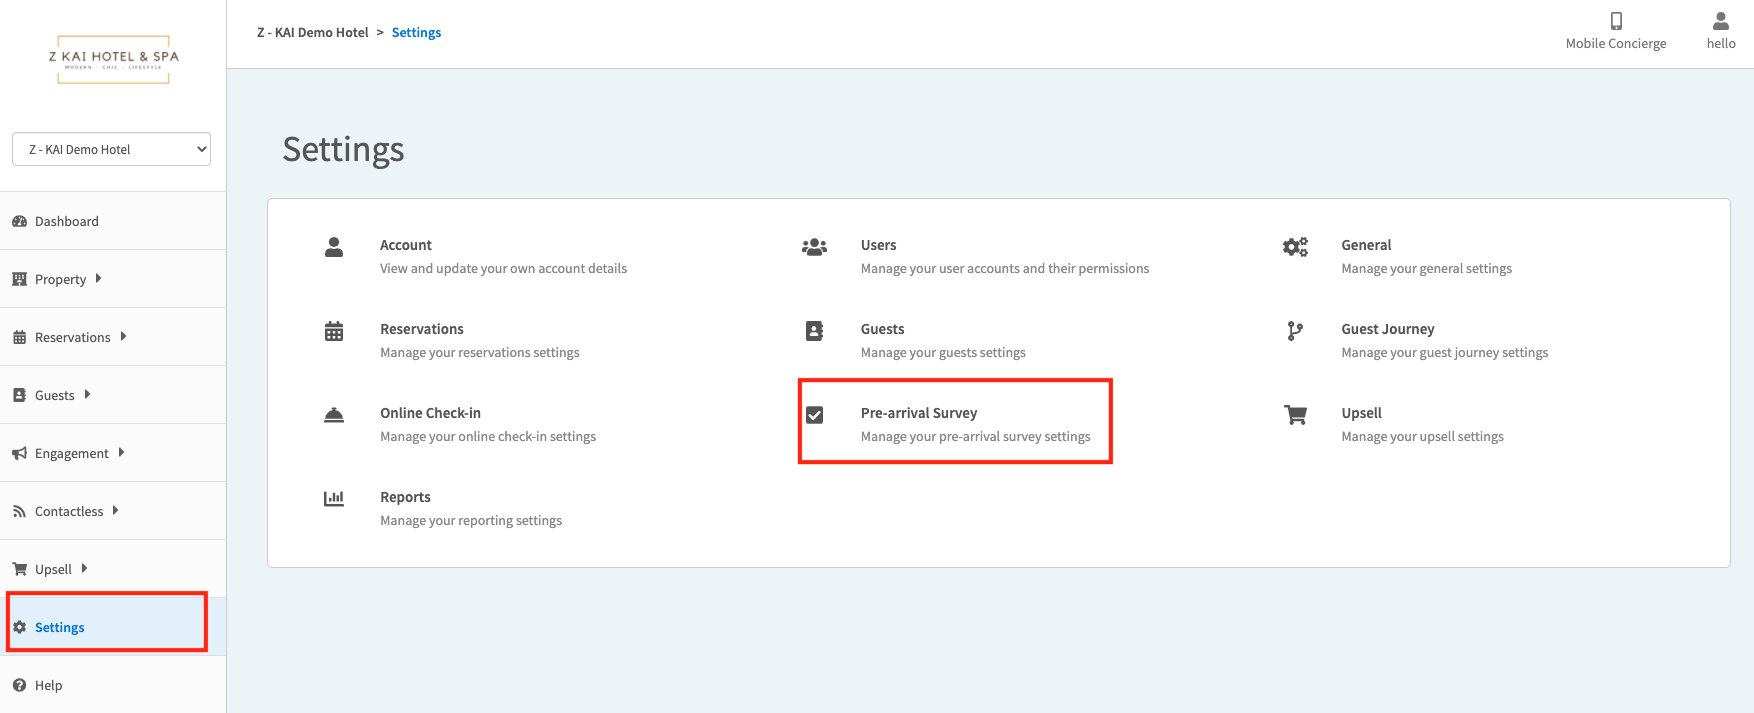This screenshot has width=1754, height=713.
Task: Click the Account person icon
Action: pos(334,247)
